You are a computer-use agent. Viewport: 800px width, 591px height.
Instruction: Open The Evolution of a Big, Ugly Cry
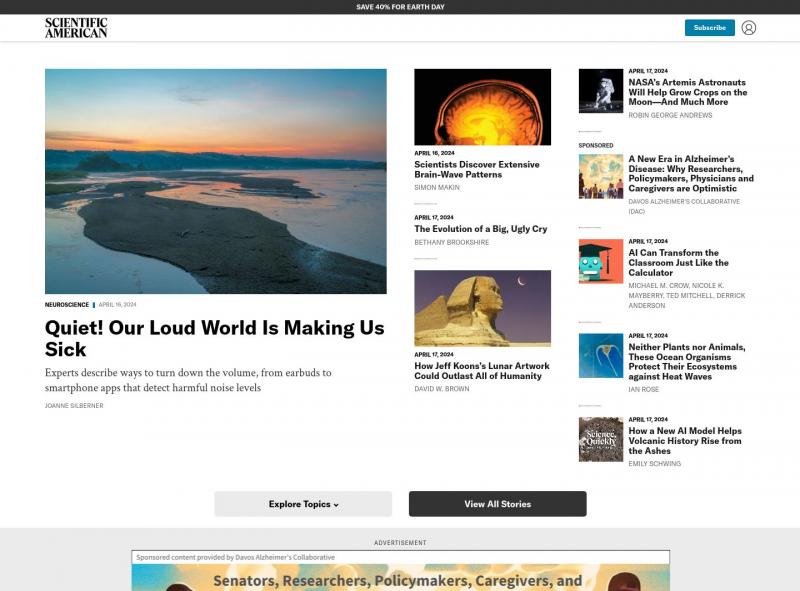coord(481,229)
